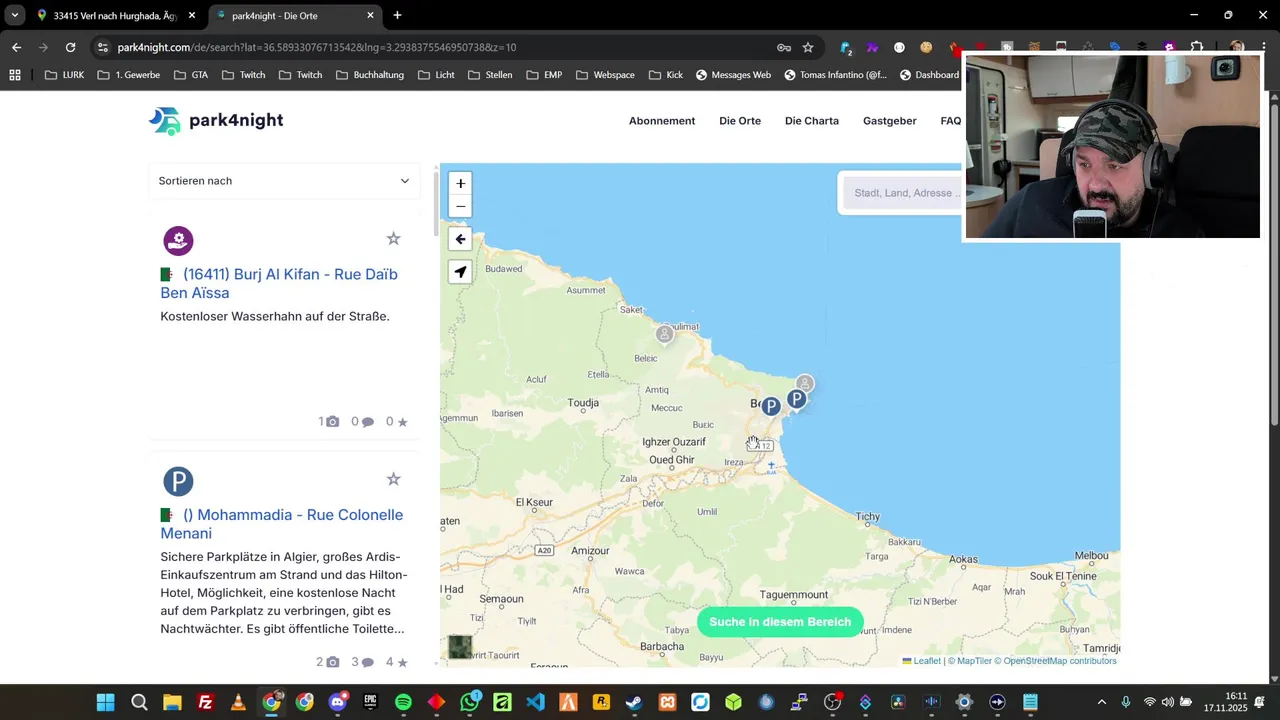Click the MapTiler attribution link
Viewport: 1280px width, 720px height.
click(970, 661)
